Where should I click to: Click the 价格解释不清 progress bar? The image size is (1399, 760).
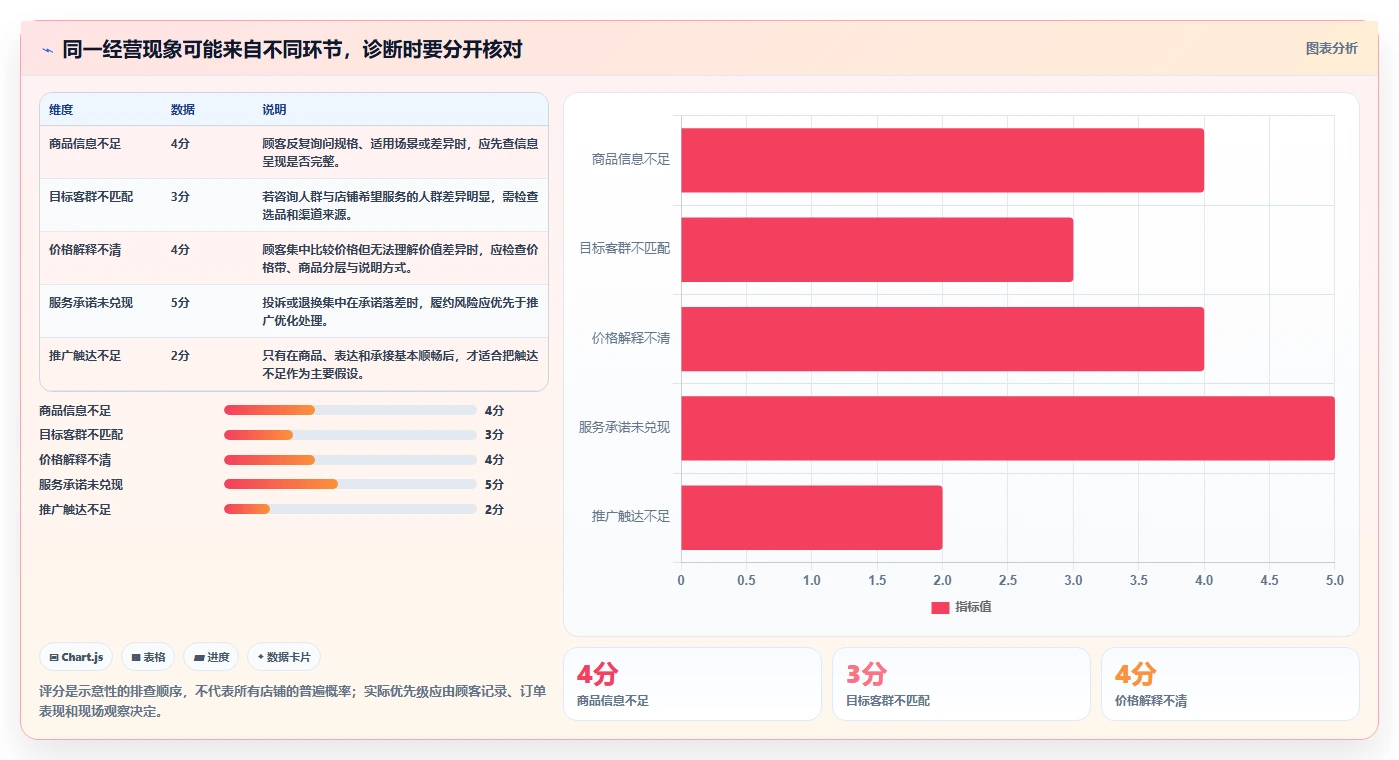350,460
